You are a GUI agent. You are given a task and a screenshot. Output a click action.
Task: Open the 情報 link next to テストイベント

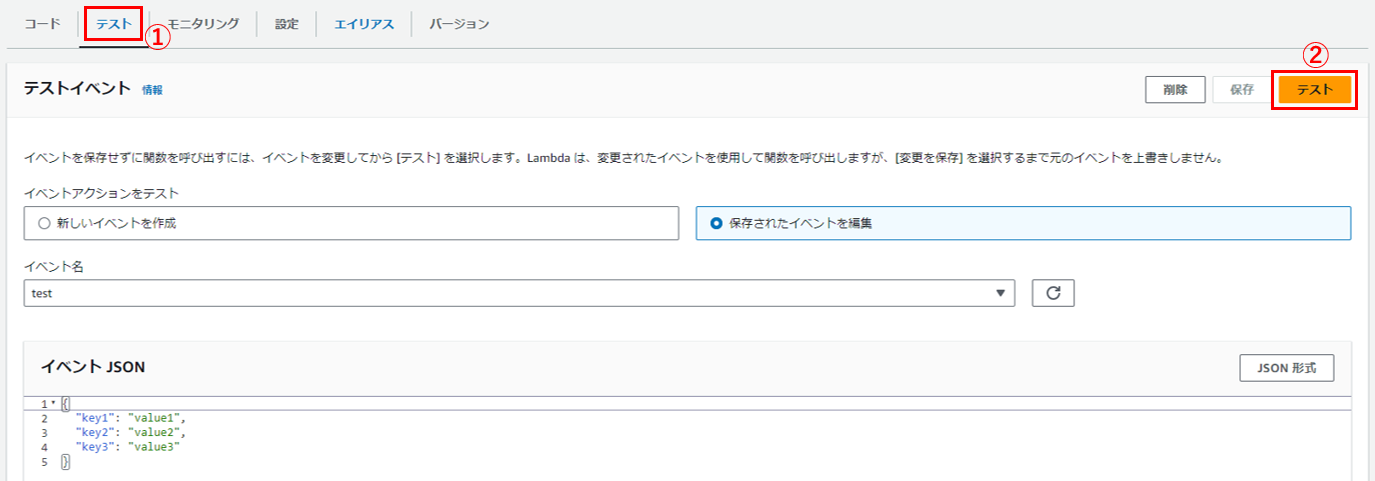[152, 90]
